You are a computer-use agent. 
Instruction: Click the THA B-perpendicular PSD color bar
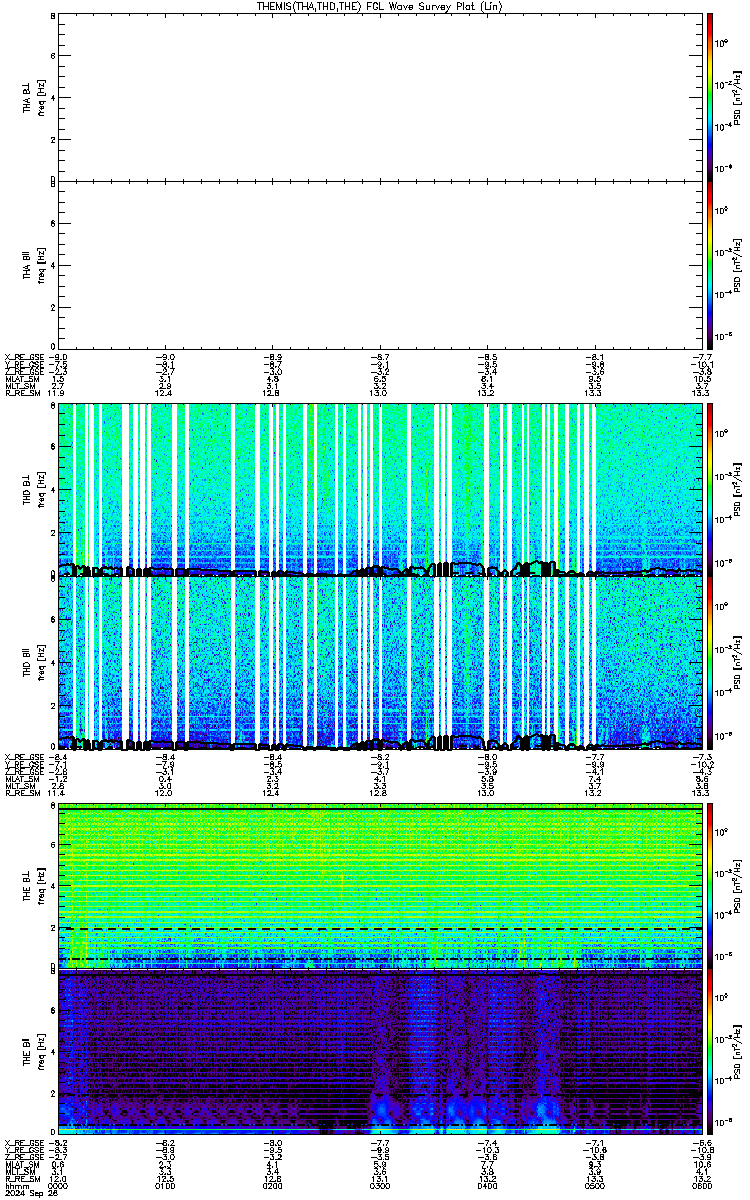(710, 96)
